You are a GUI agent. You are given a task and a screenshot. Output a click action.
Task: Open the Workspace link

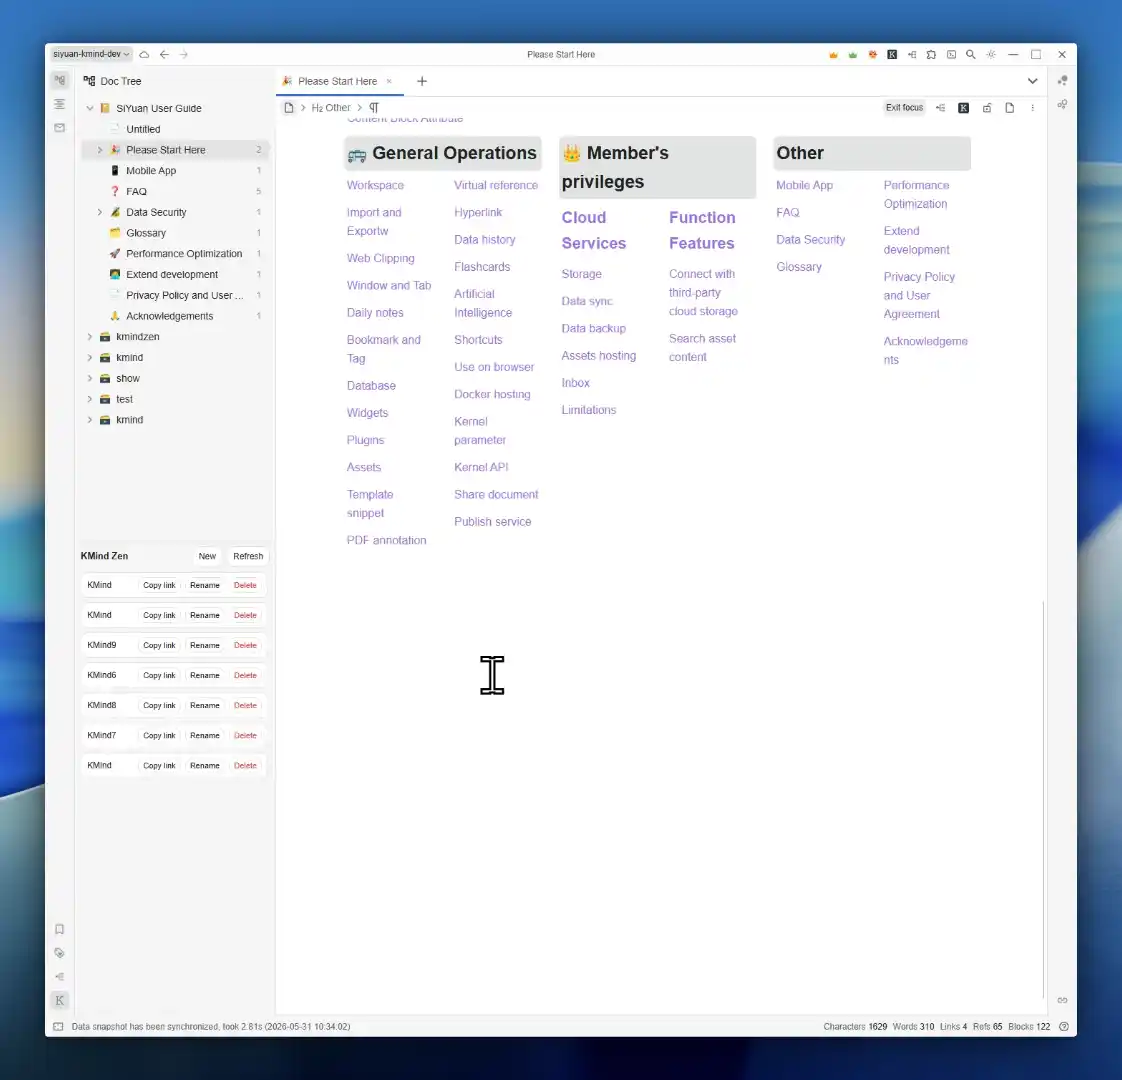point(375,185)
